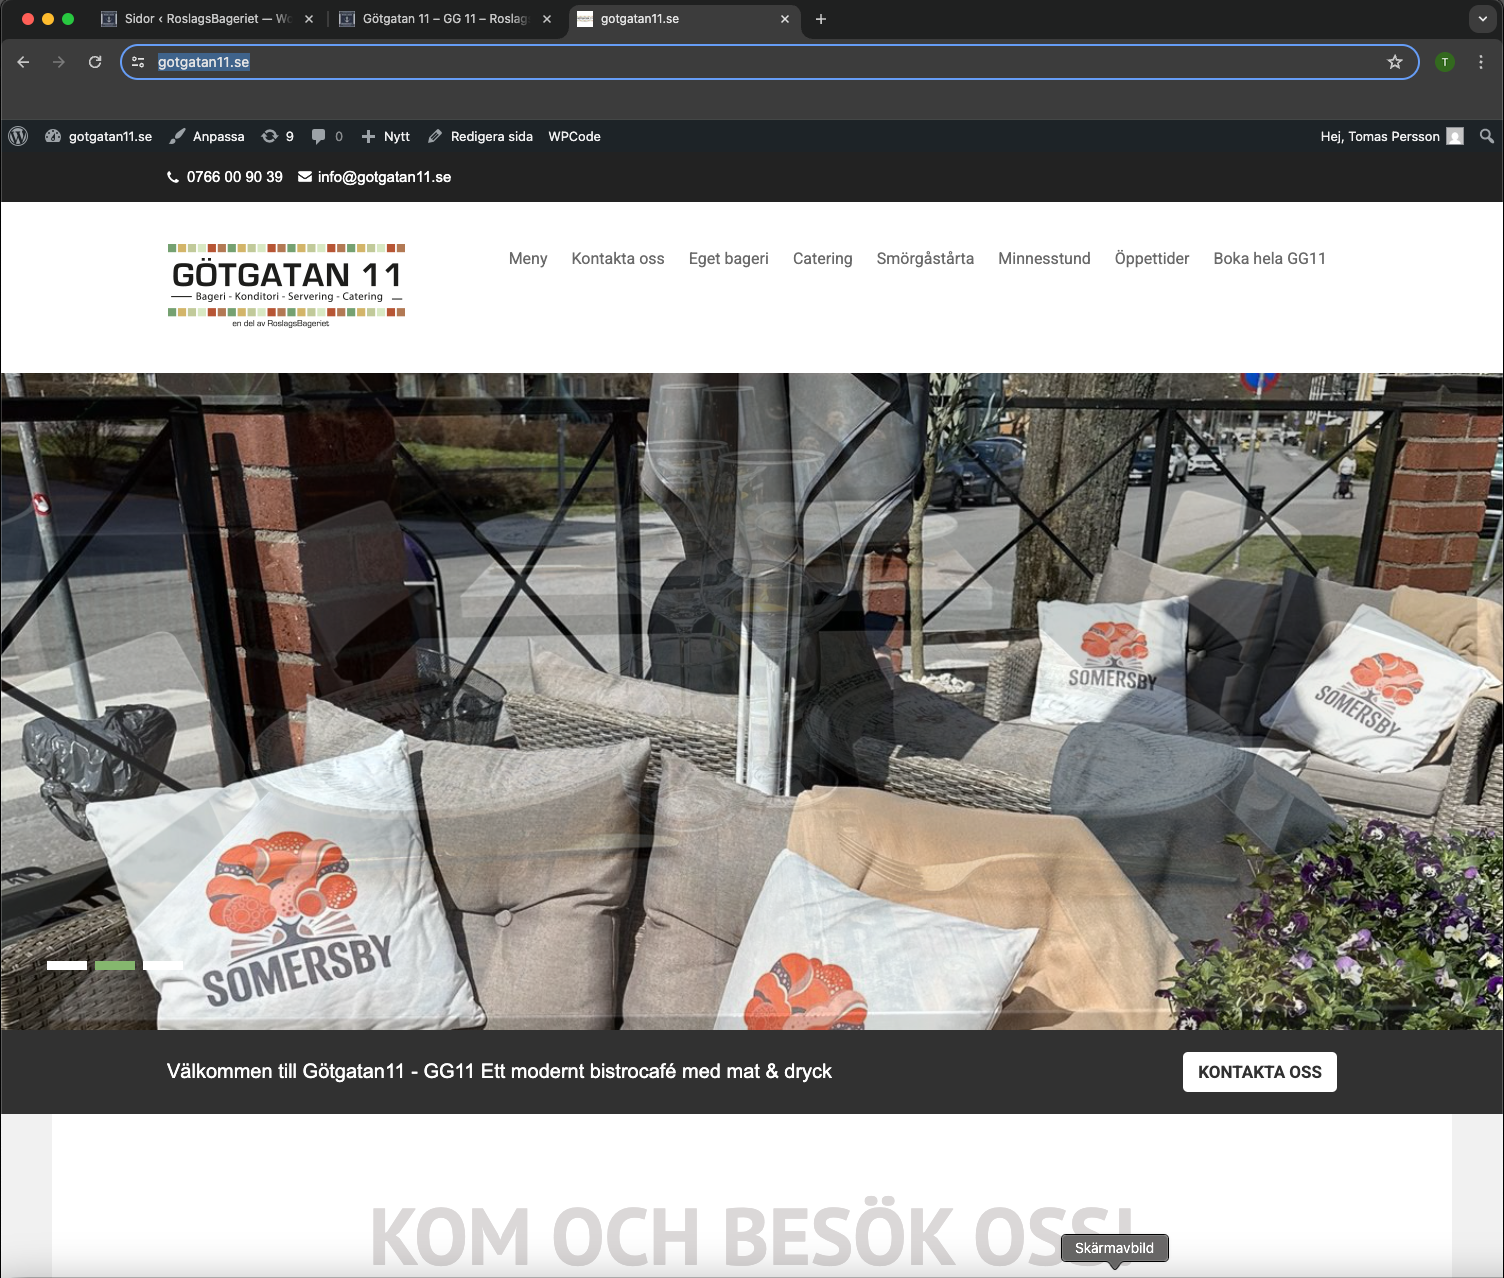
Task: Open the green Chrome profile avatar
Action: point(1445,62)
